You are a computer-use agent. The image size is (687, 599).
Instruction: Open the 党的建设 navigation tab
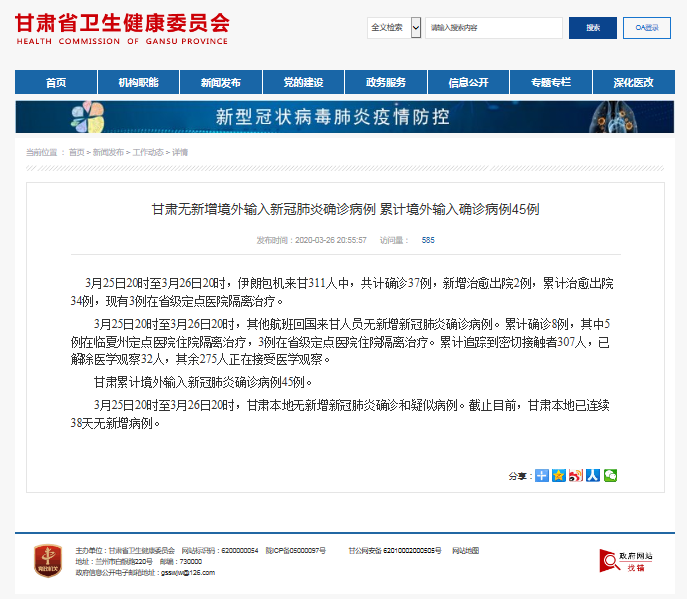303,82
